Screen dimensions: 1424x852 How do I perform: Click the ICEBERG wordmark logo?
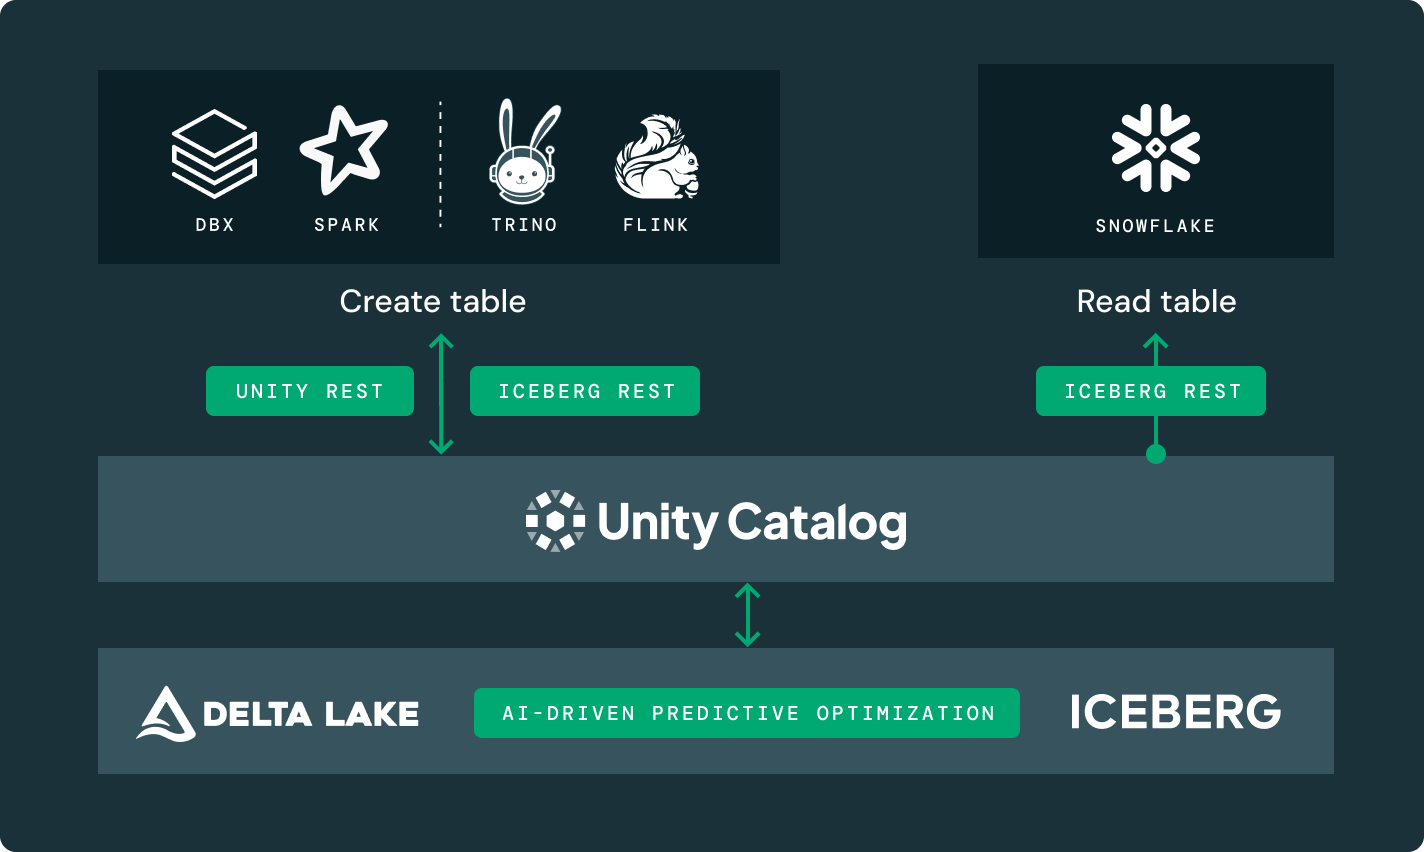[1175, 712]
